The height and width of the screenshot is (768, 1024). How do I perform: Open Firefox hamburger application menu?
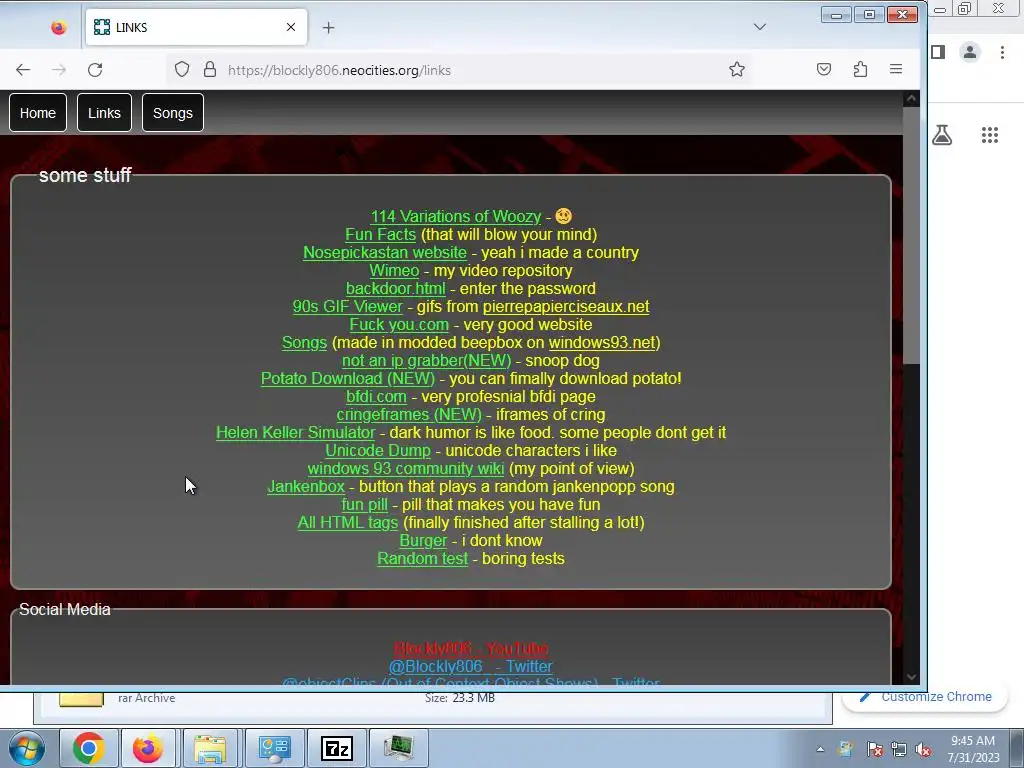[x=896, y=69]
